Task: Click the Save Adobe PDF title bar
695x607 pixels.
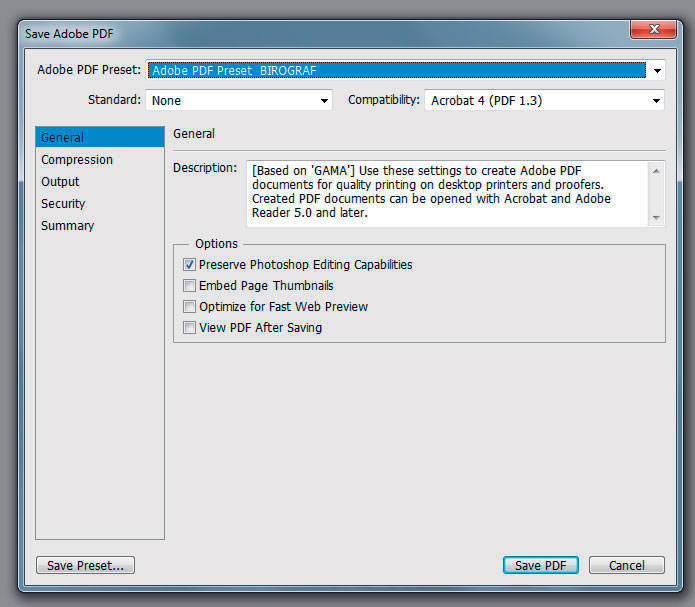Action: point(300,34)
